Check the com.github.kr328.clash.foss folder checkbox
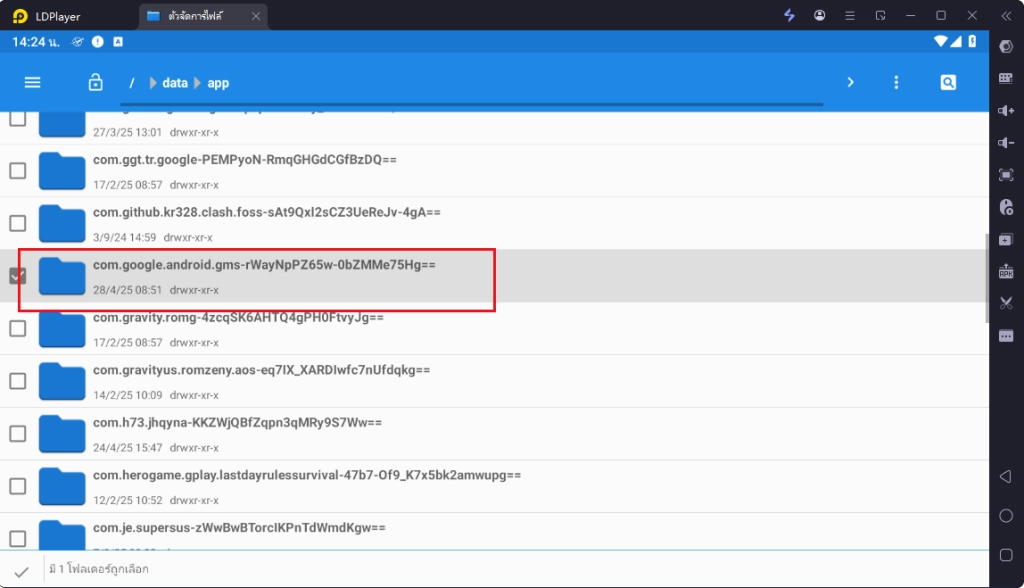This screenshot has width=1024, height=588. click(x=18, y=223)
